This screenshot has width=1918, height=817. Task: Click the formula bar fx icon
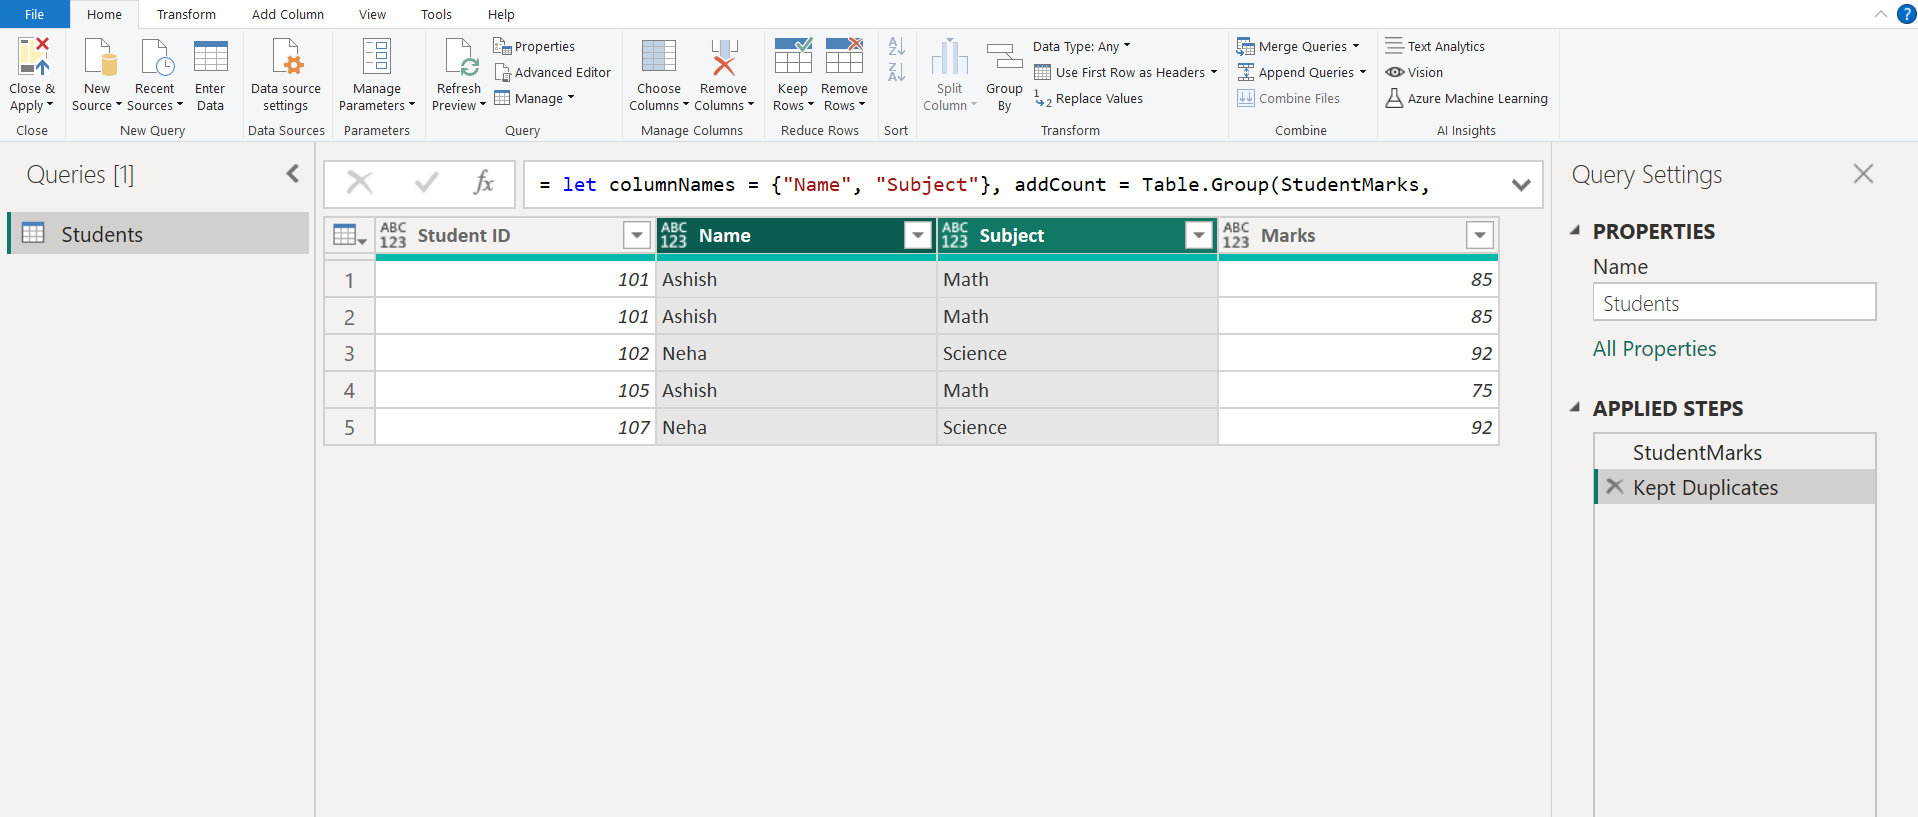pyautogui.click(x=484, y=183)
